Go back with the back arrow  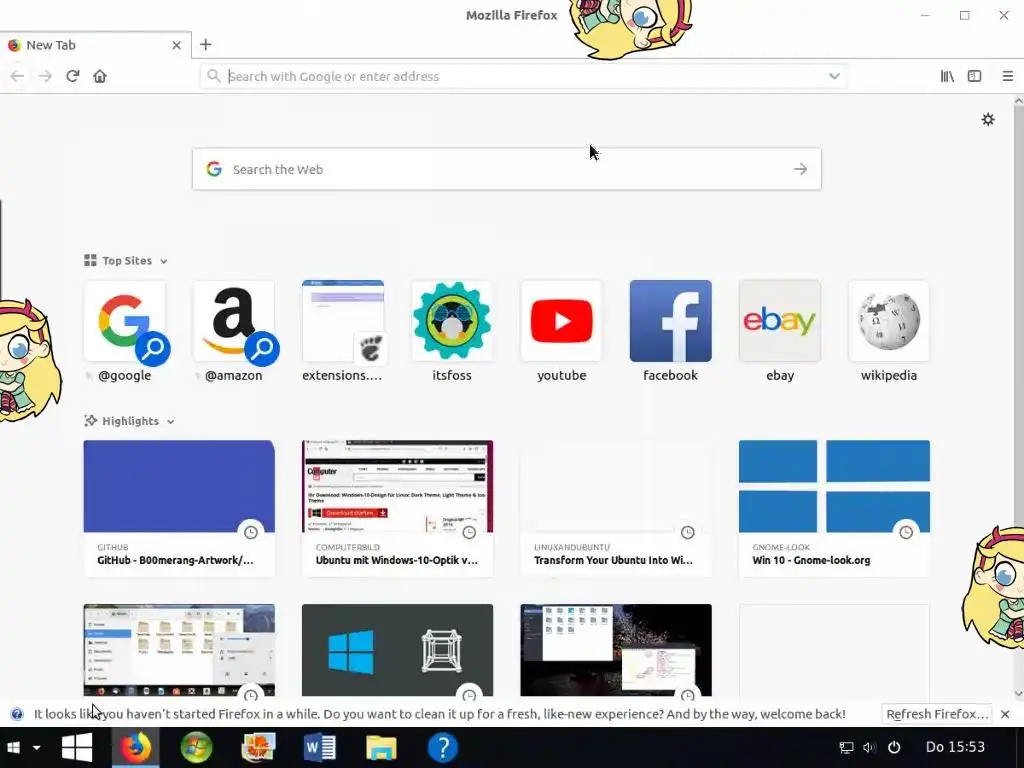(18, 76)
